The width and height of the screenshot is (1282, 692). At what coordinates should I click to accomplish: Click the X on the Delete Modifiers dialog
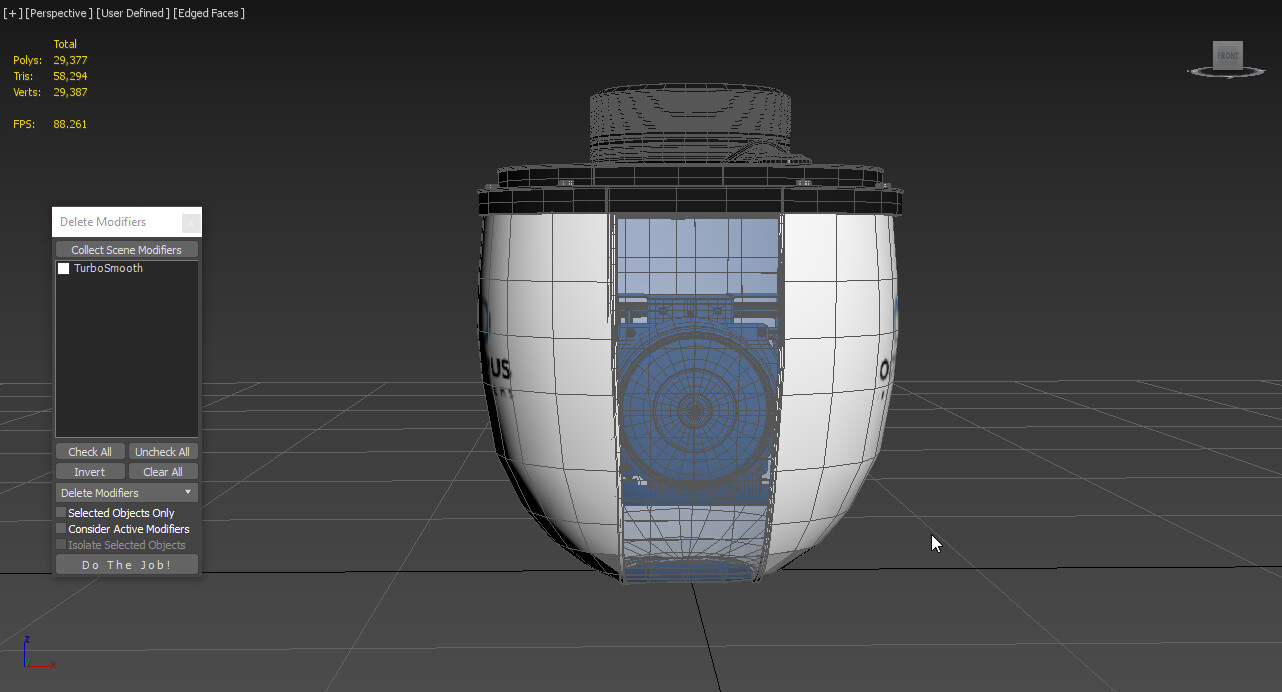(192, 222)
